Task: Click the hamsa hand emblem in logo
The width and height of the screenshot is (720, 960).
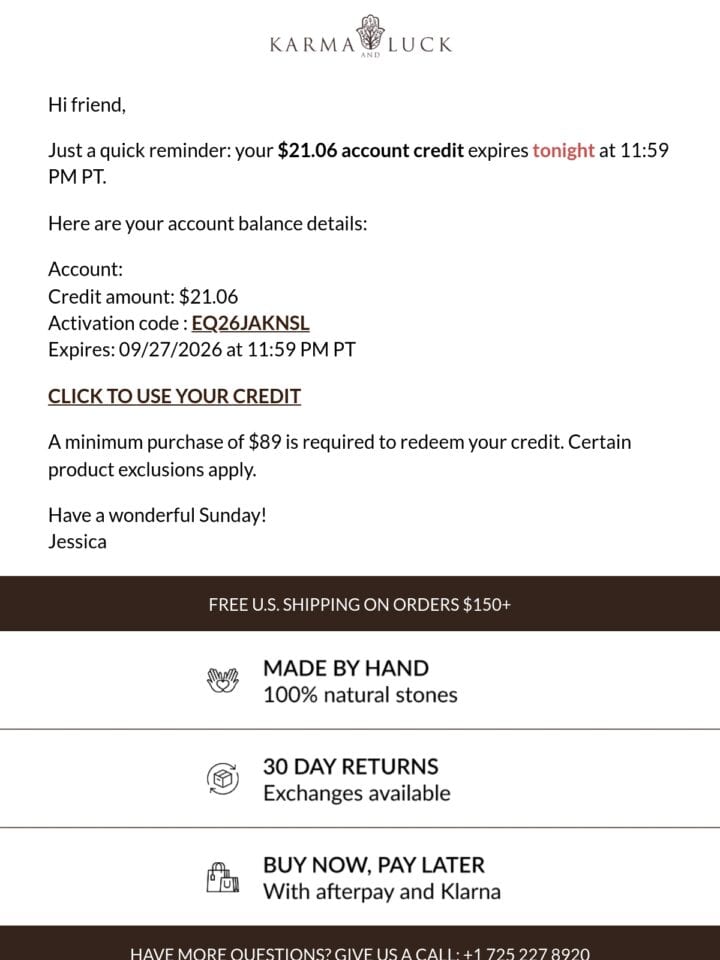Action: click(370, 32)
